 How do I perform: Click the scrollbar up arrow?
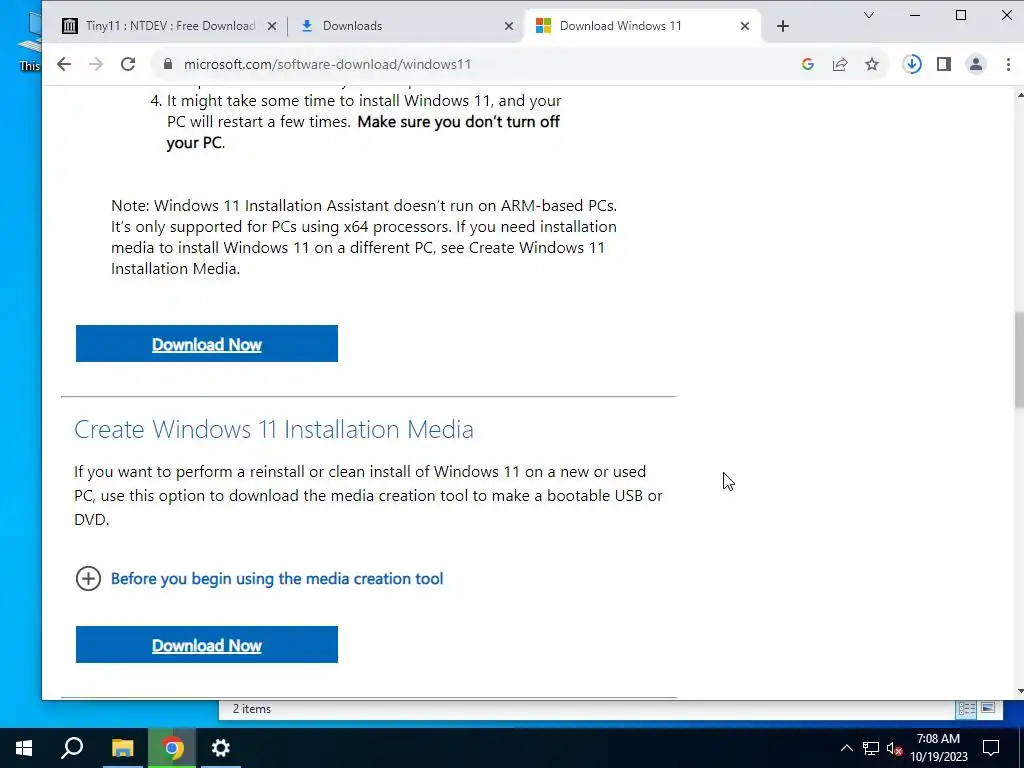(x=1019, y=96)
